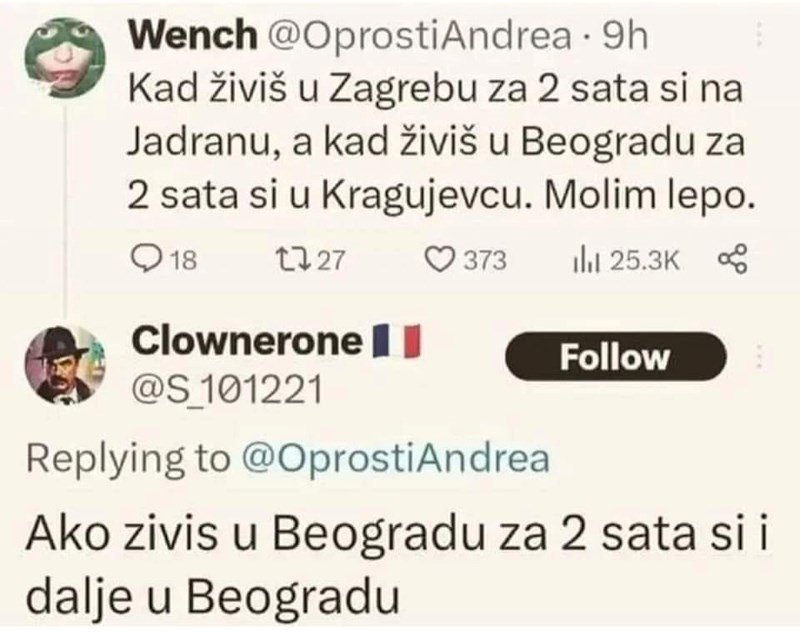Image resolution: width=800 pixels, height=632 pixels.
Task: Follow the Clownerone account
Action: [615, 356]
